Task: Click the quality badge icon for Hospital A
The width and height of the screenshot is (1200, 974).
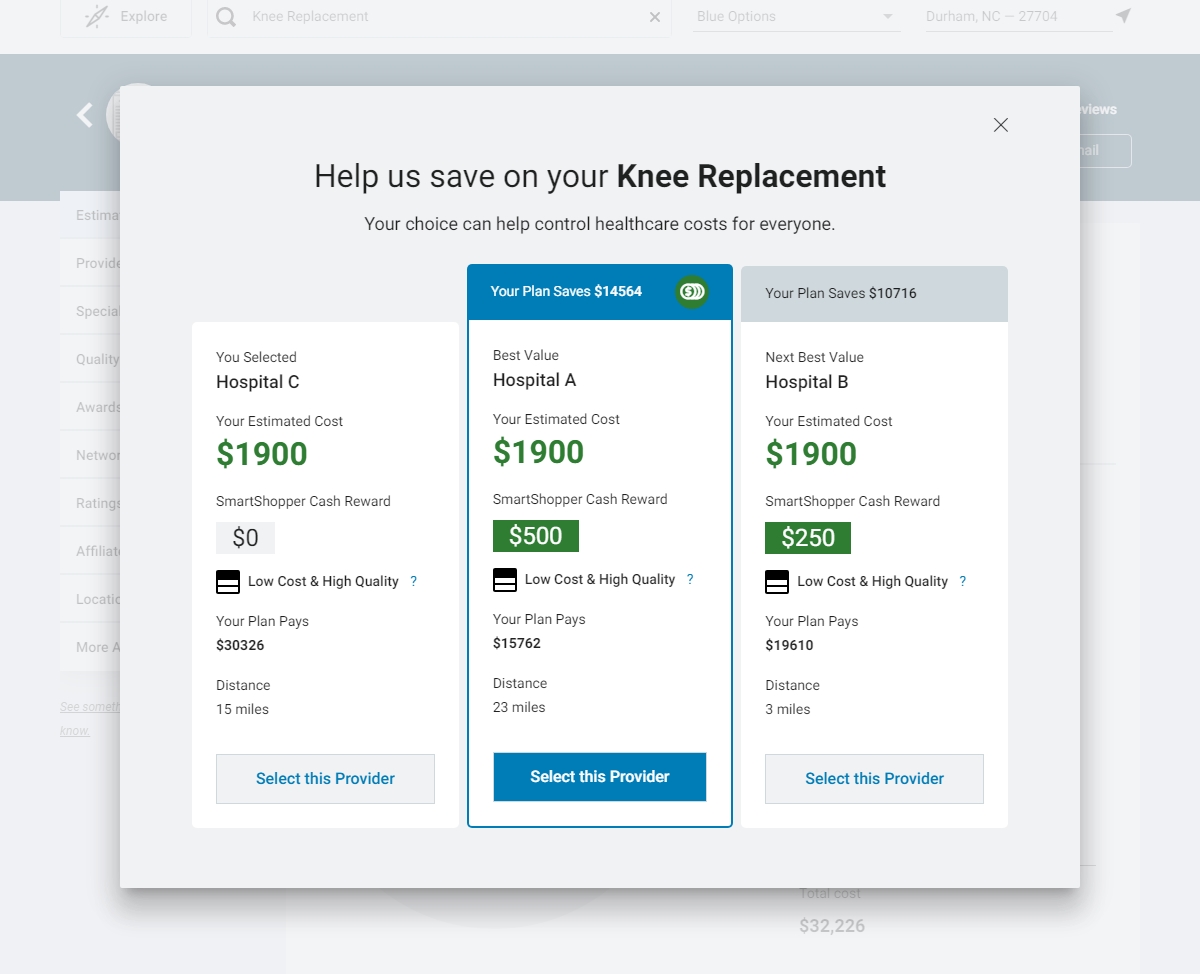Action: pos(505,580)
